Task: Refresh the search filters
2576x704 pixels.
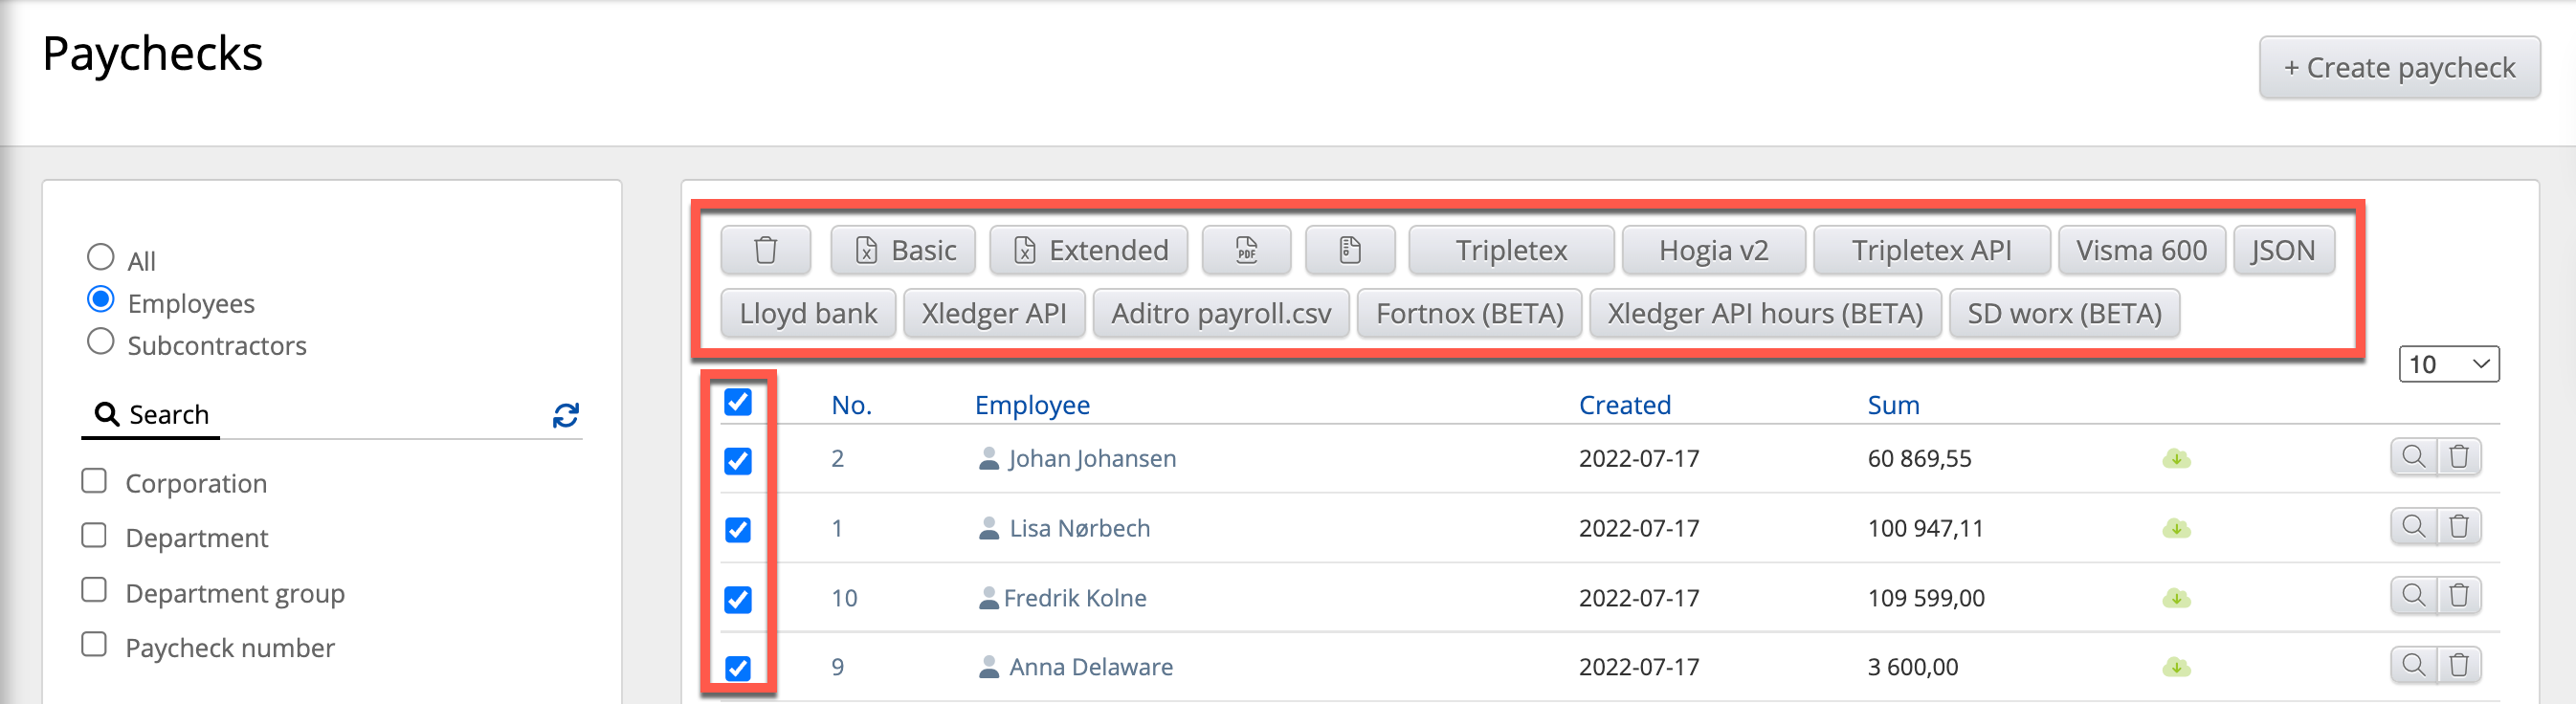Action: [566, 415]
